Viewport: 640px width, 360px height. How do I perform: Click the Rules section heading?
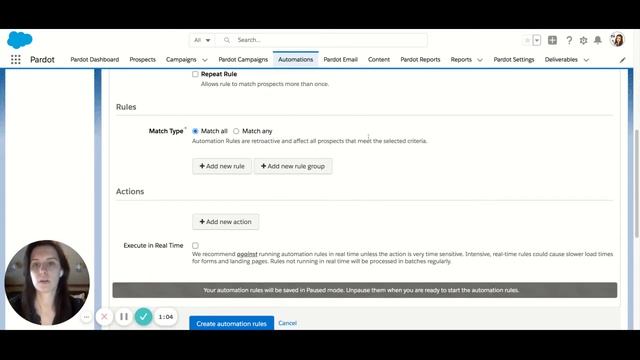click(126, 107)
